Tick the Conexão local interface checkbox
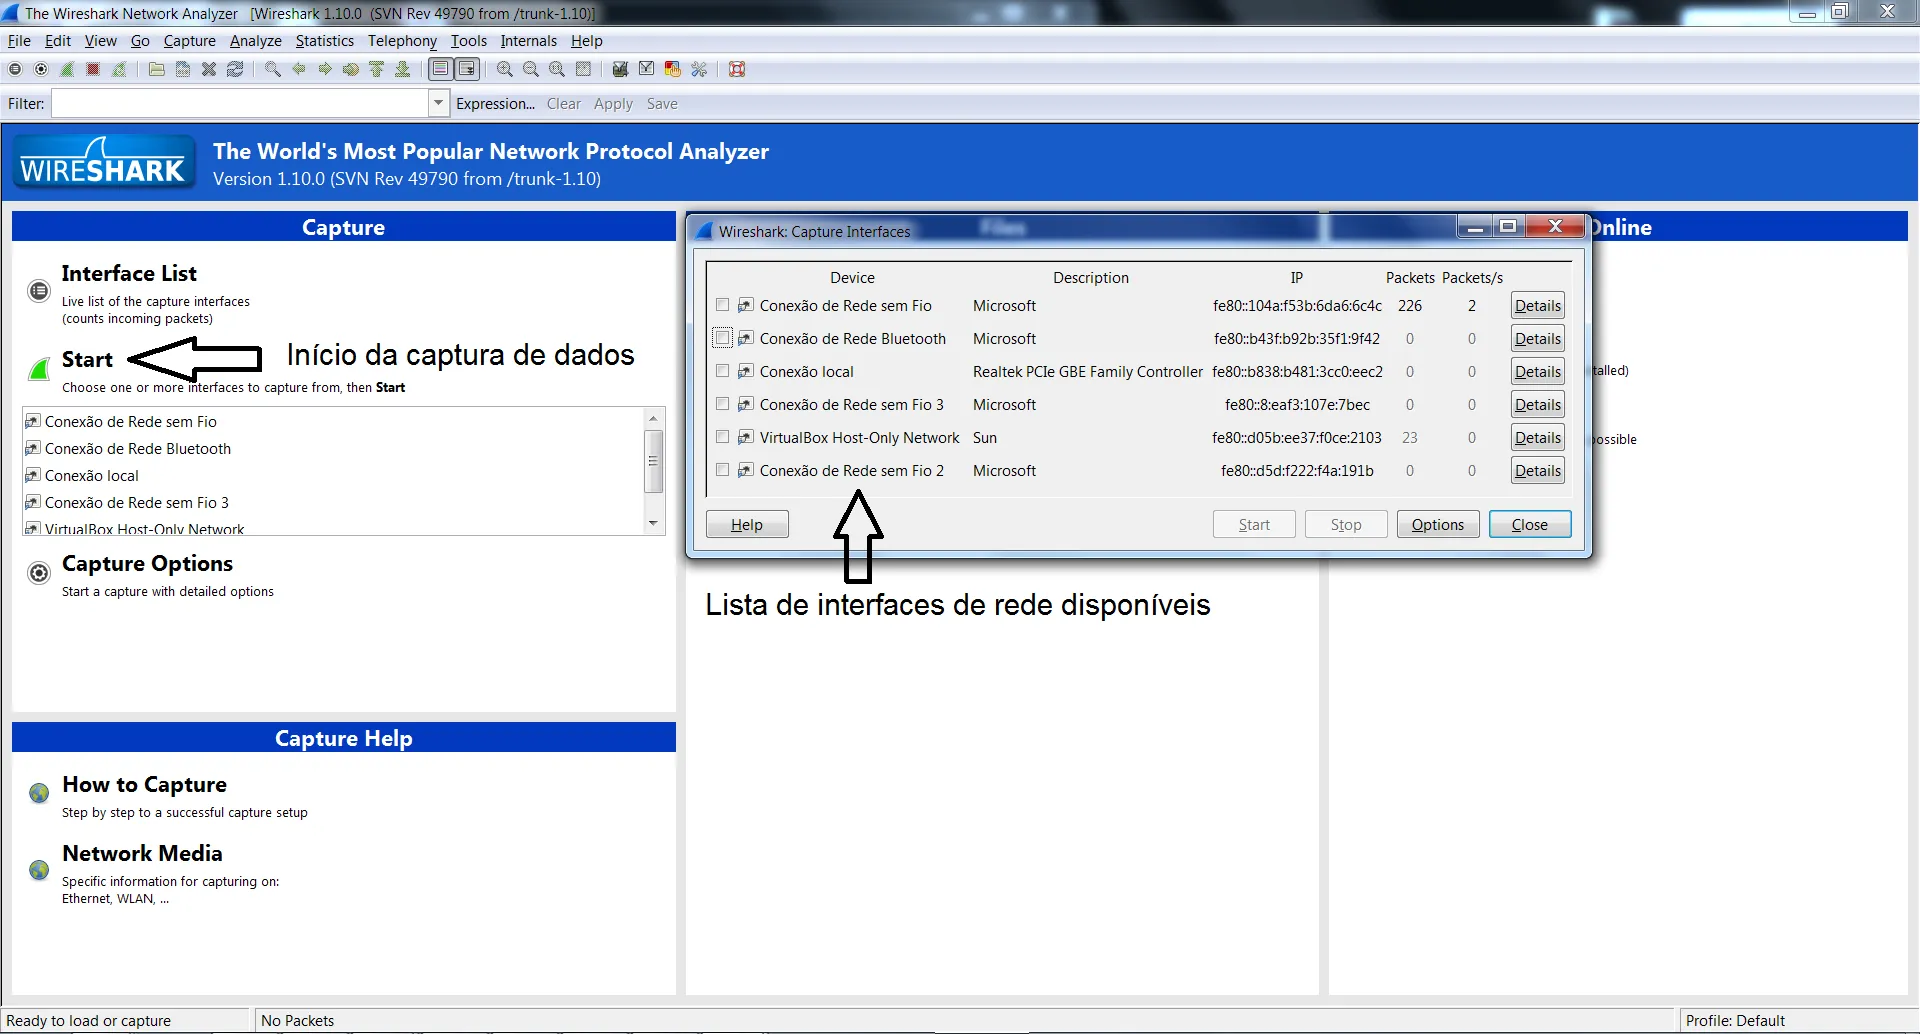 coord(722,371)
